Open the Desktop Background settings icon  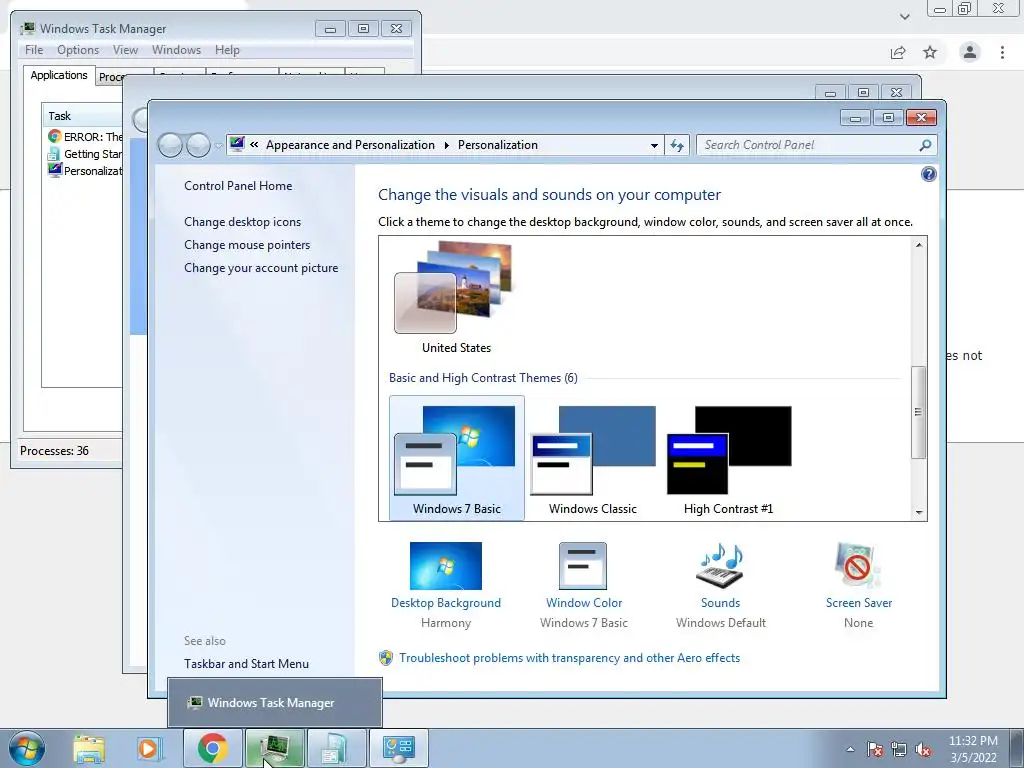pos(445,566)
